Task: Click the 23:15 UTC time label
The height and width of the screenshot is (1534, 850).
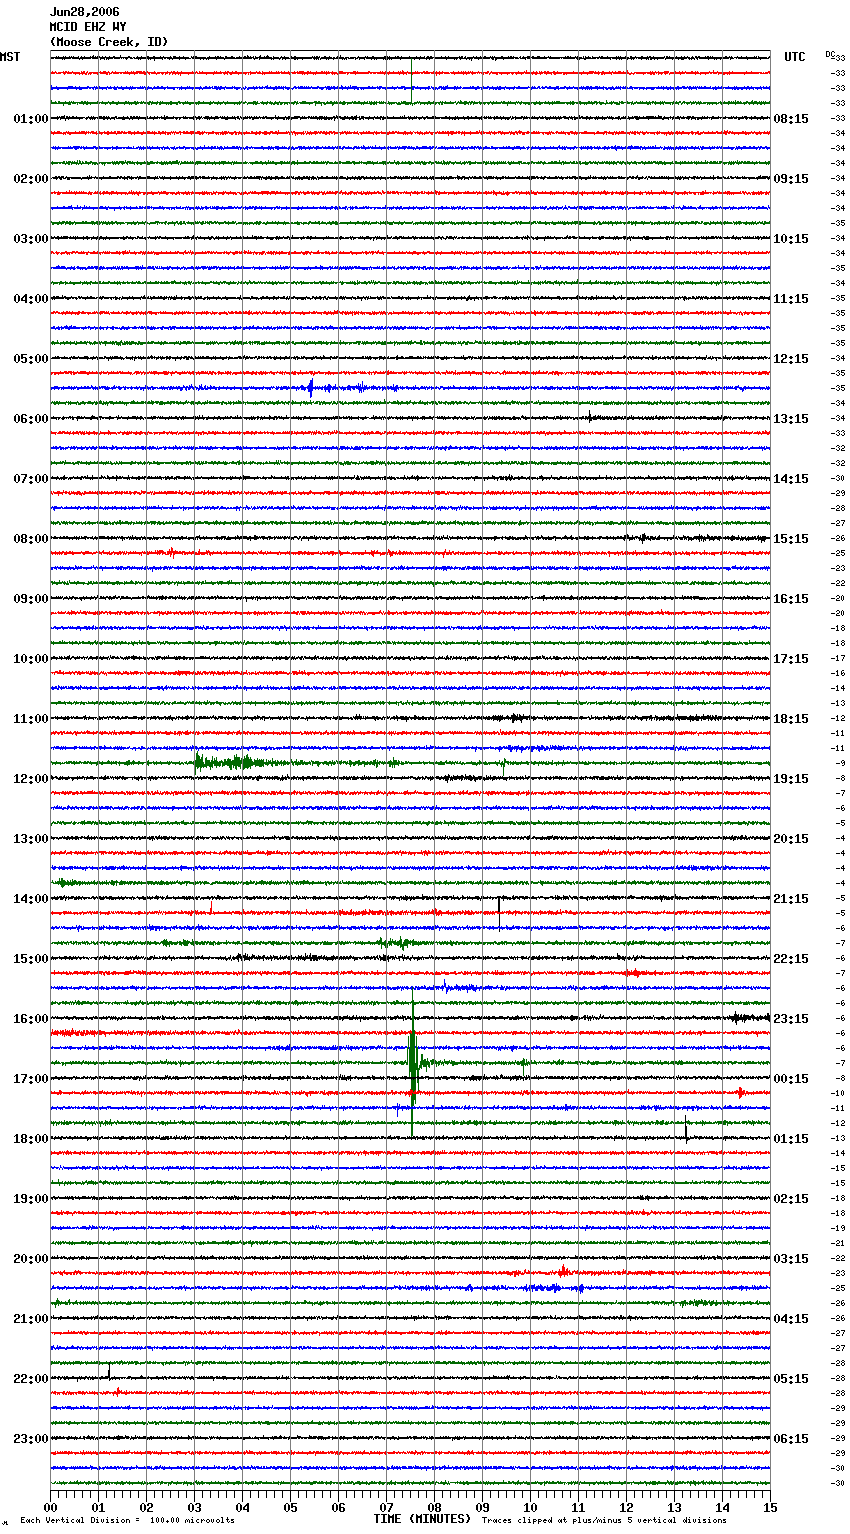Action: 791,1019
